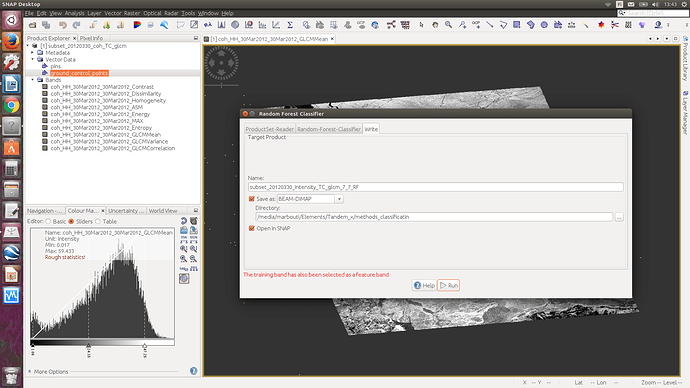This screenshot has height=388, width=690.
Task: Toggle the Save as checkbox
Action: [252, 199]
